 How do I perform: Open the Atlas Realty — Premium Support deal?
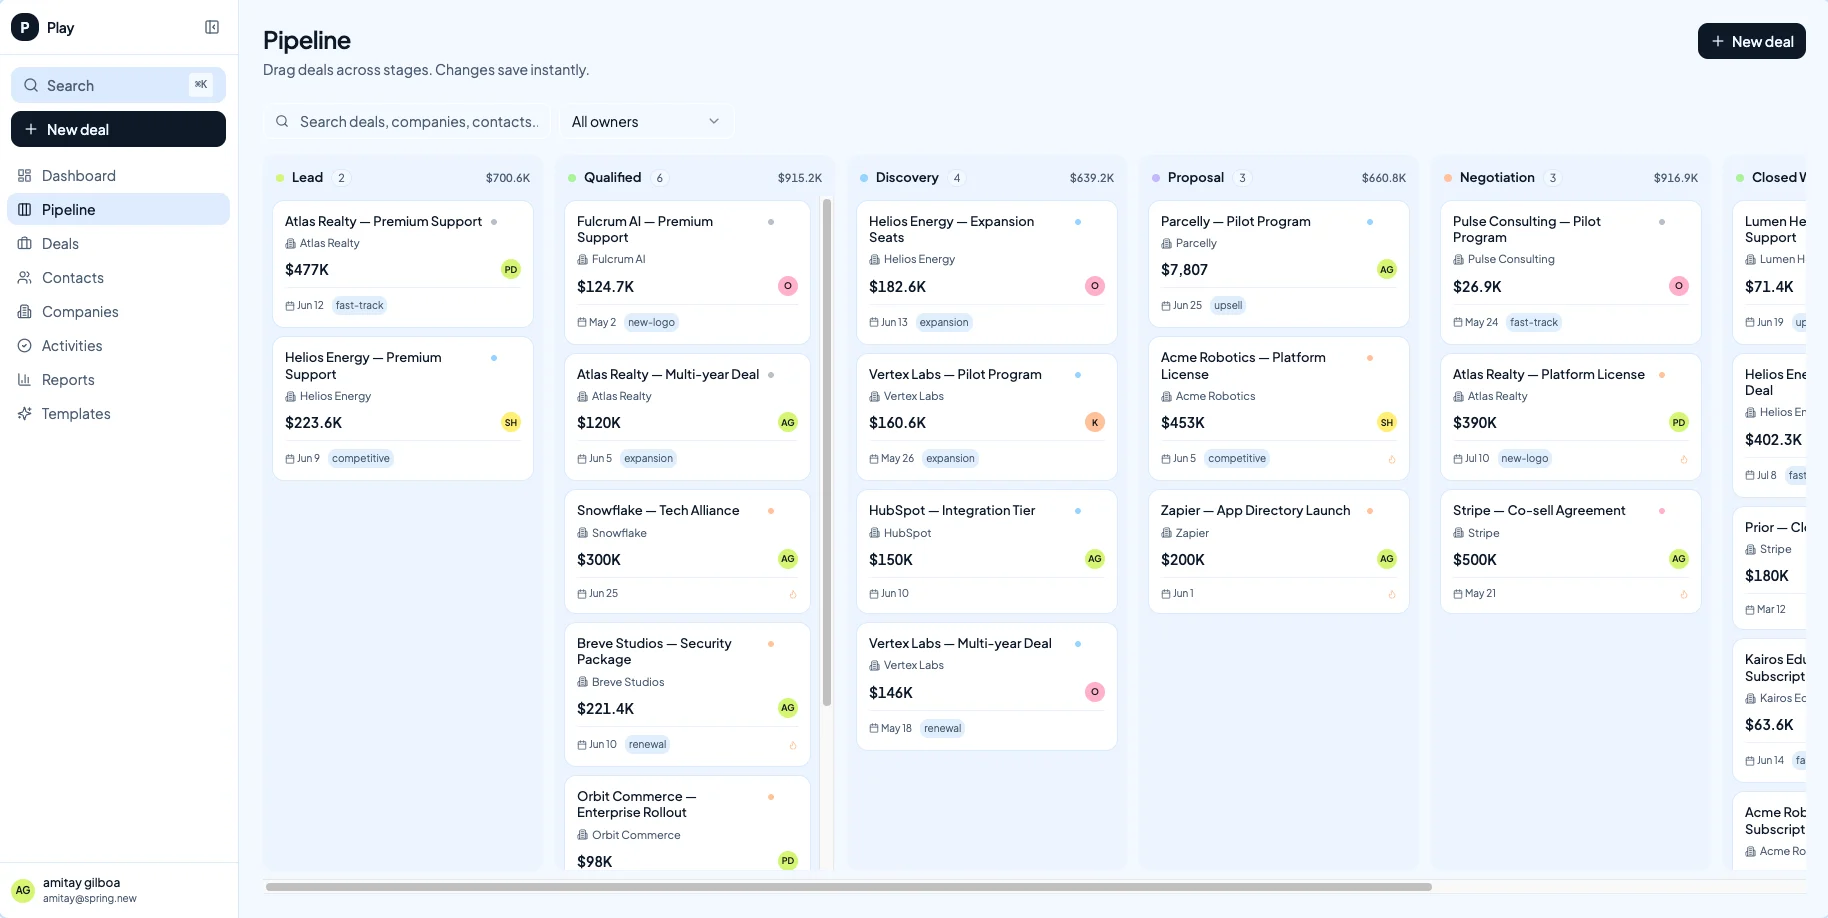click(x=403, y=264)
